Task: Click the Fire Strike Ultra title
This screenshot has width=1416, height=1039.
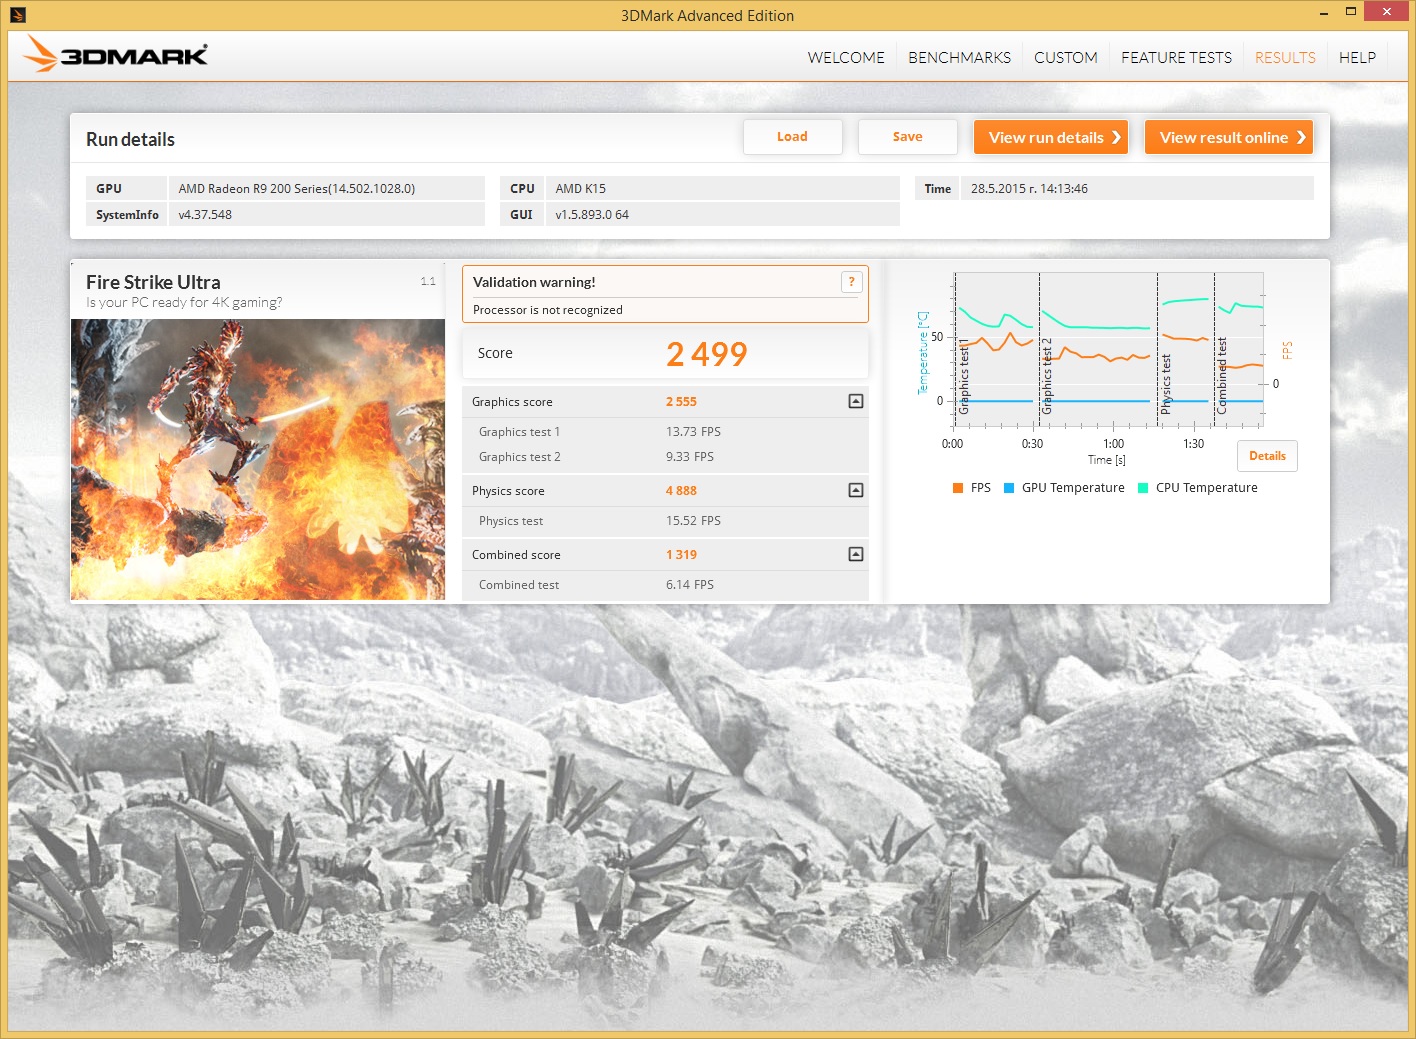Action: [153, 282]
